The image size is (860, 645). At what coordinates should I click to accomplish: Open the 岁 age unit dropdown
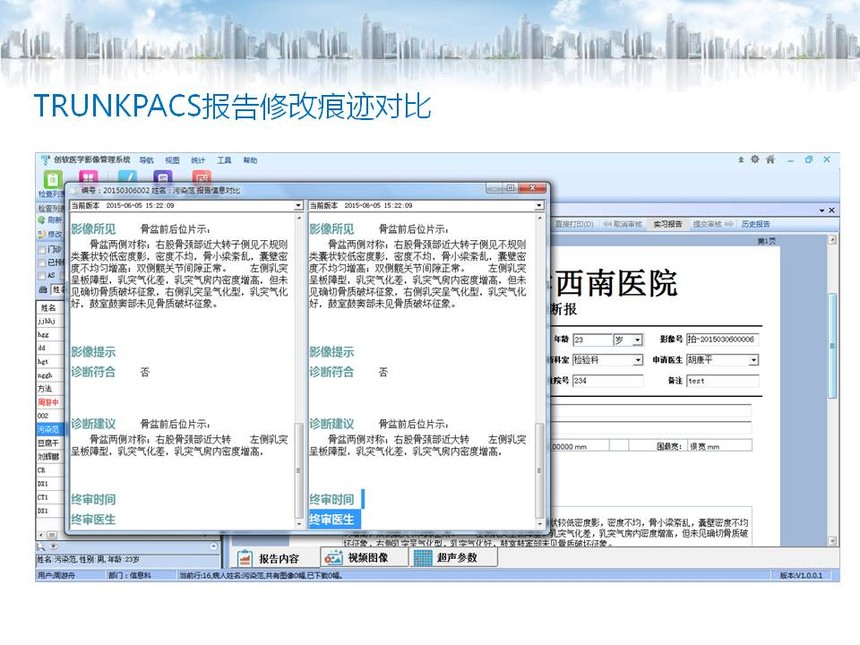(x=637, y=340)
